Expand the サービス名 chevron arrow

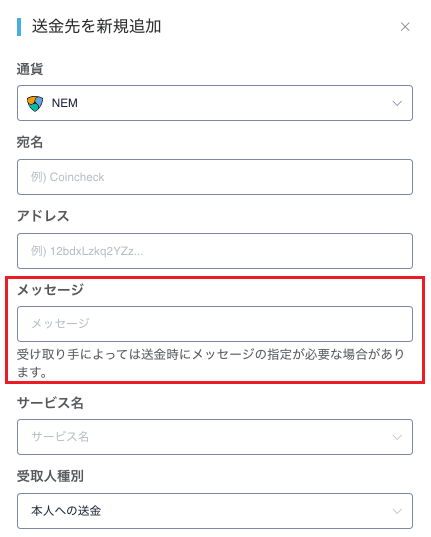click(x=397, y=437)
